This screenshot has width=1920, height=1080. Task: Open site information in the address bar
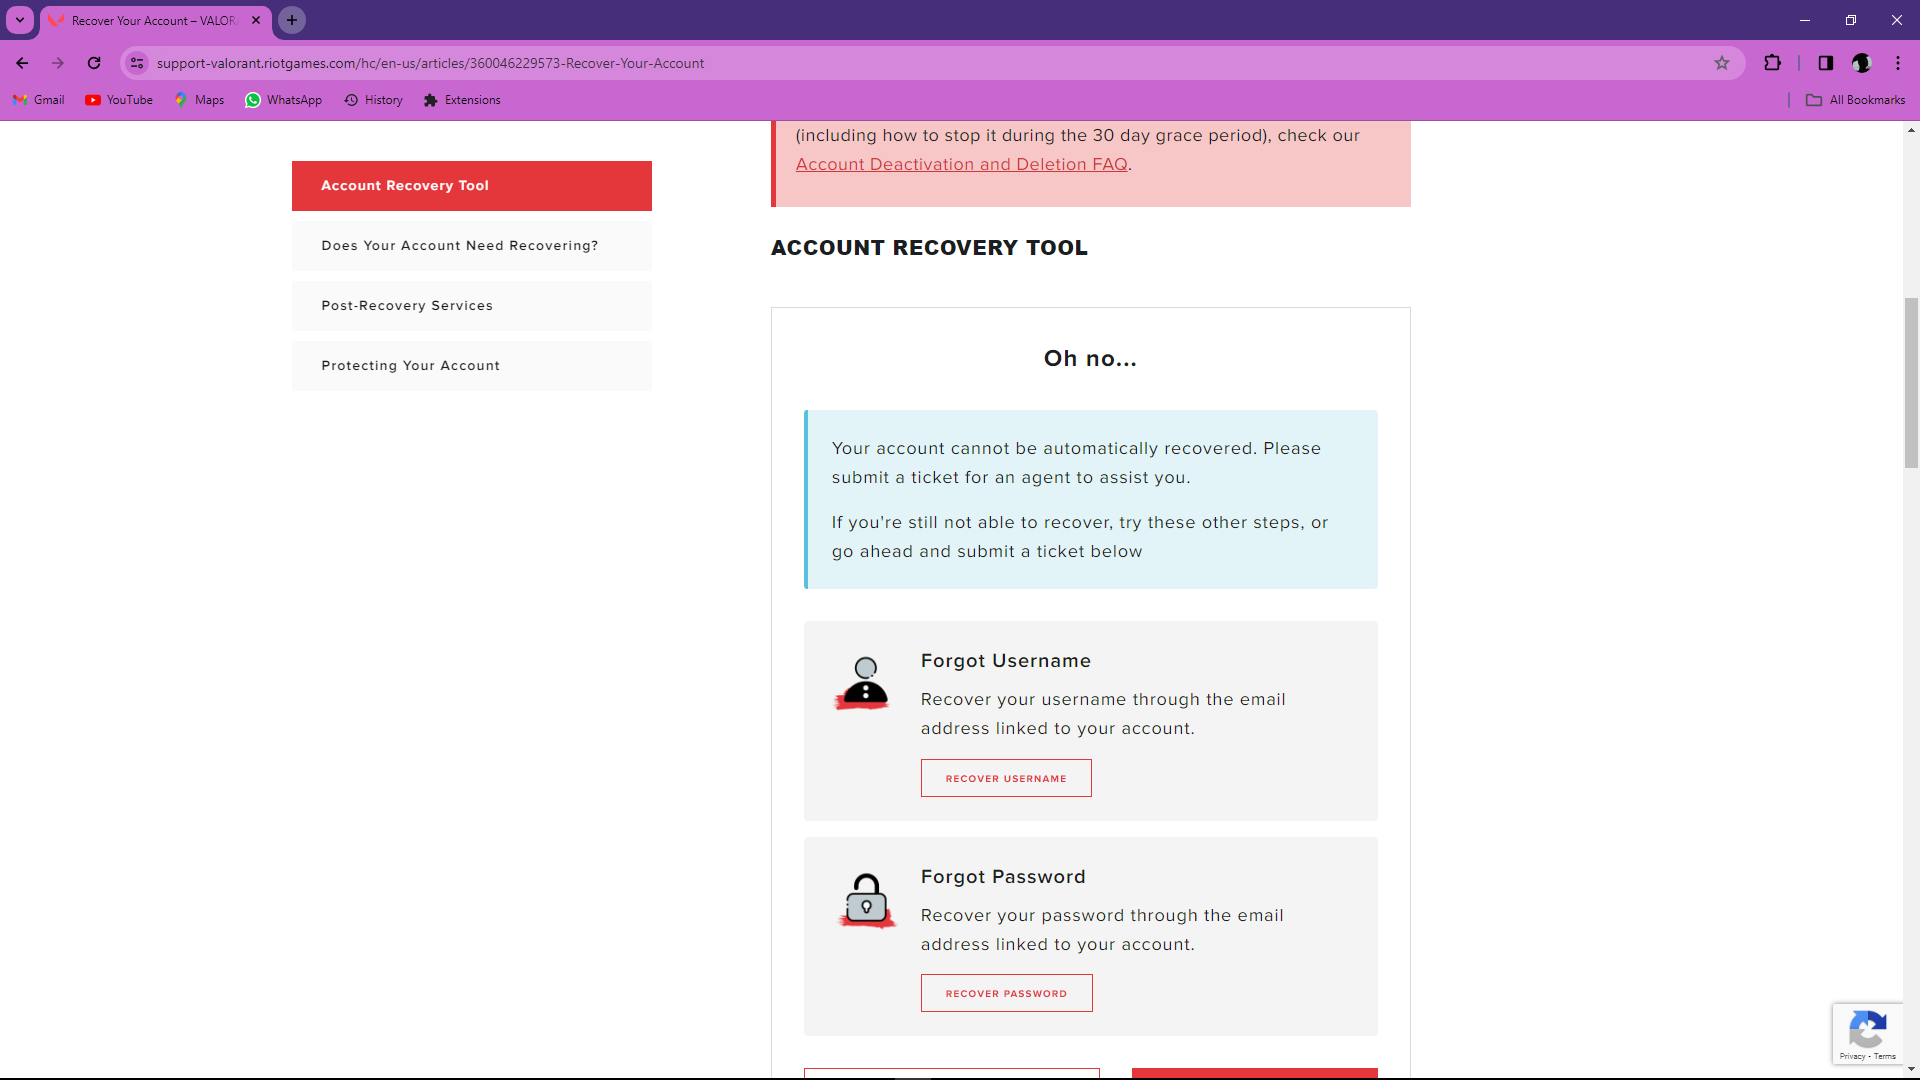click(137, 63)
